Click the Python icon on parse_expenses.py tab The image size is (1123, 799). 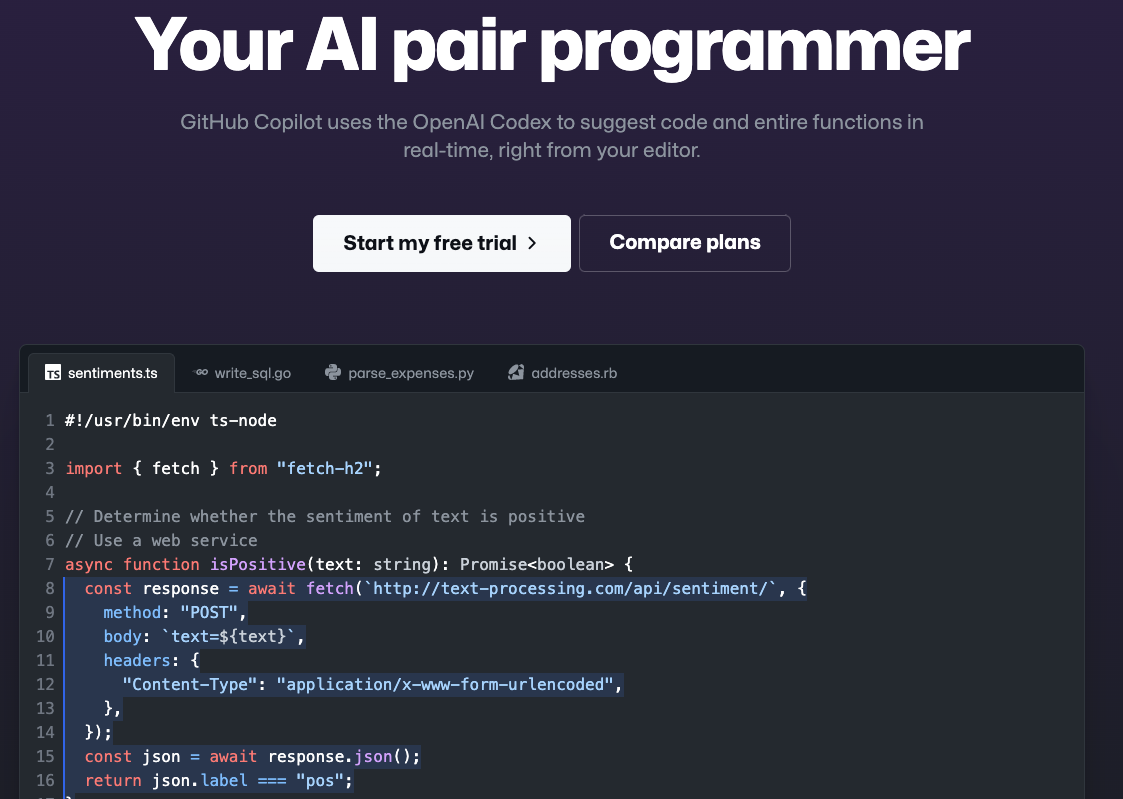coord(332,372)
